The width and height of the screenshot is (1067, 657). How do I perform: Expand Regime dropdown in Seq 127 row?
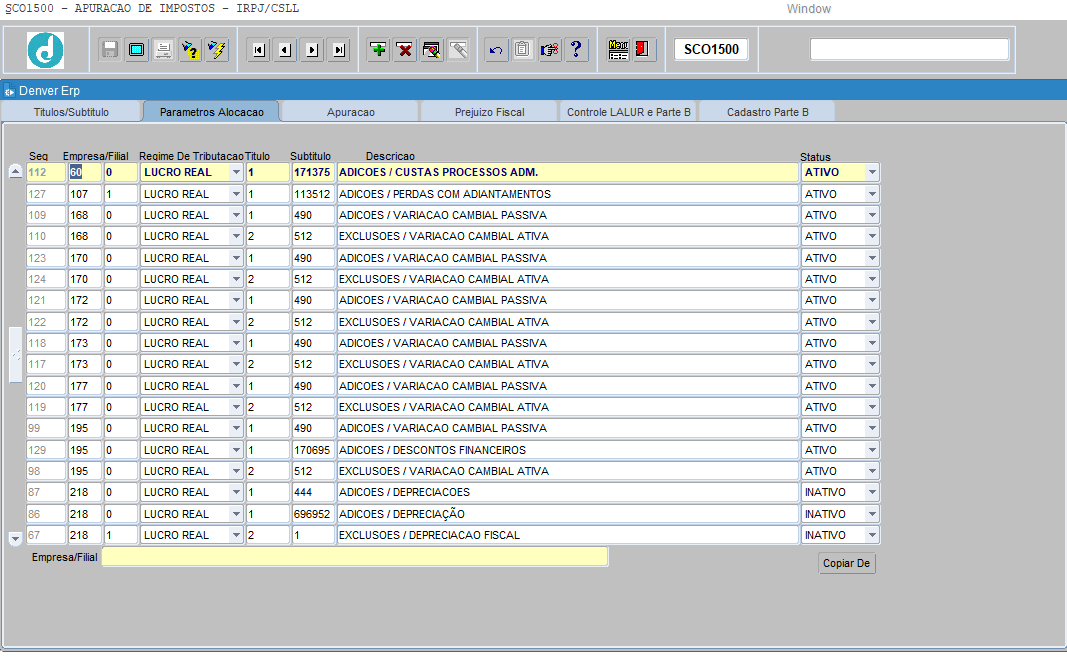[x=236, y=195]
